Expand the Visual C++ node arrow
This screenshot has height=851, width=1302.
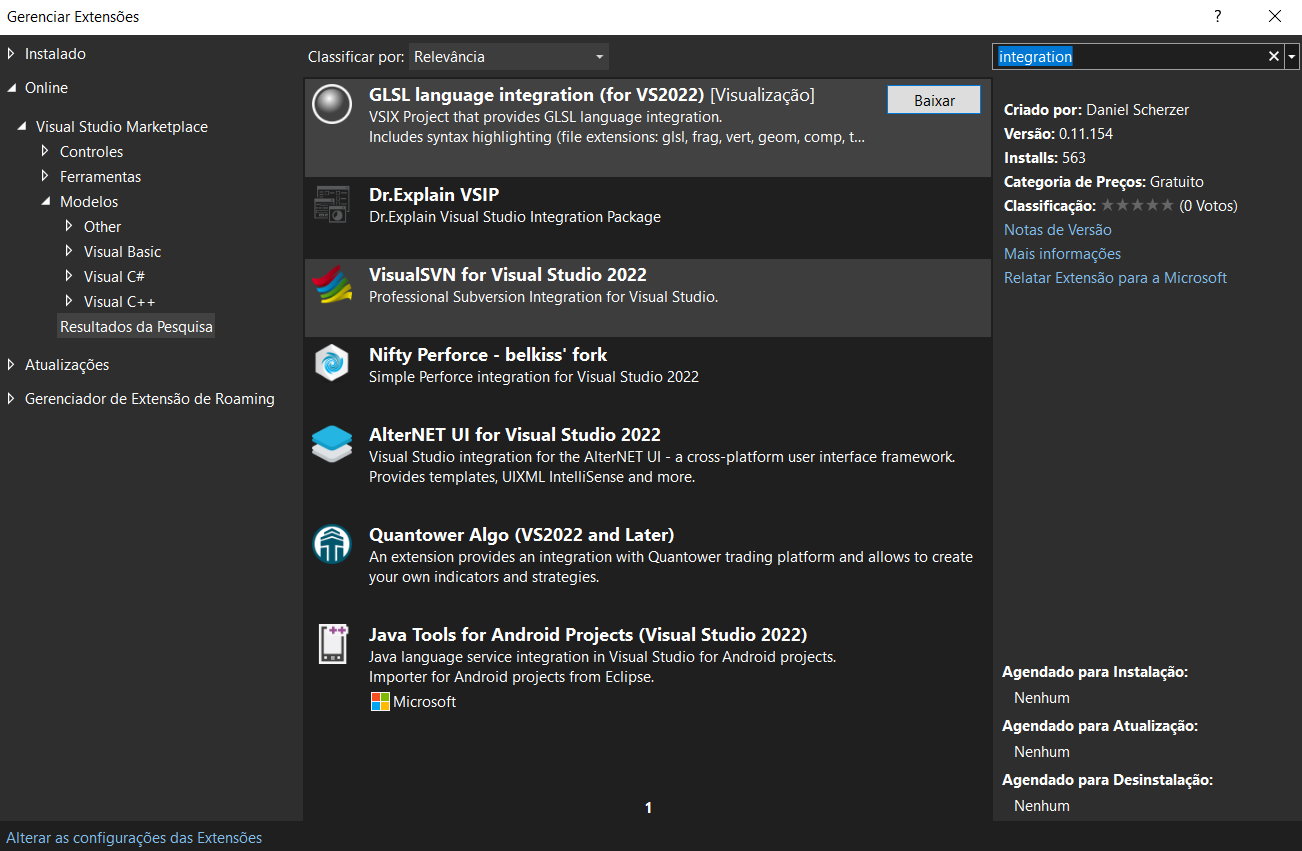point(69,302)
